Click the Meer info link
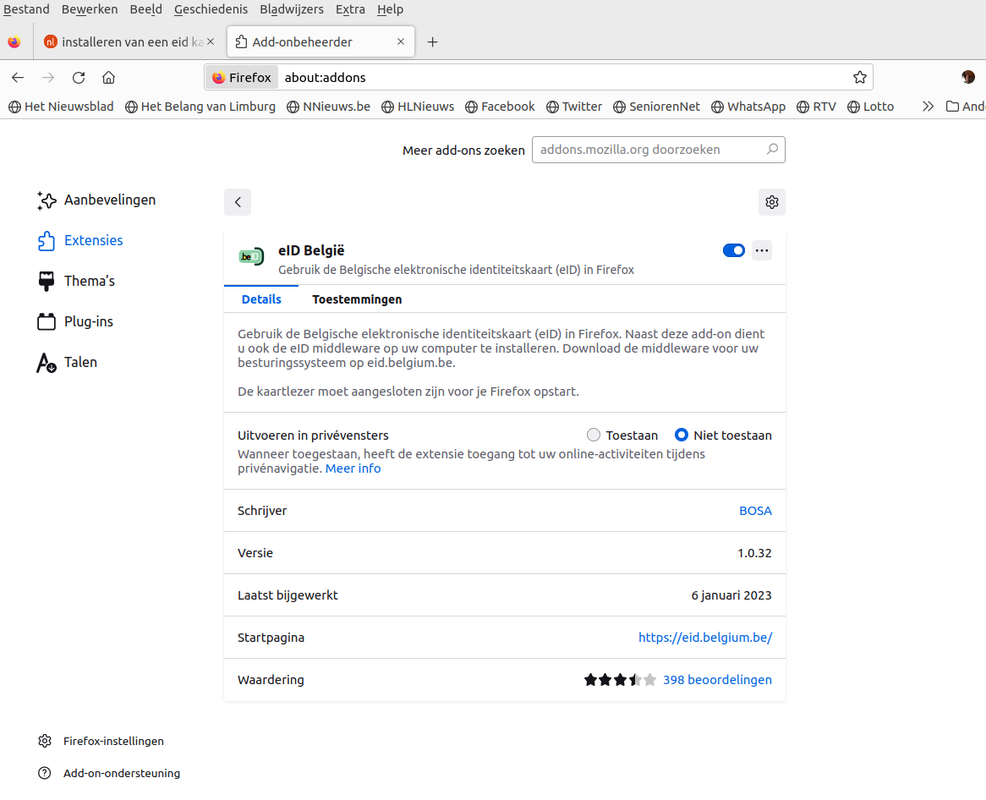Viewport: 986px width, 800px height. [353, 469]
